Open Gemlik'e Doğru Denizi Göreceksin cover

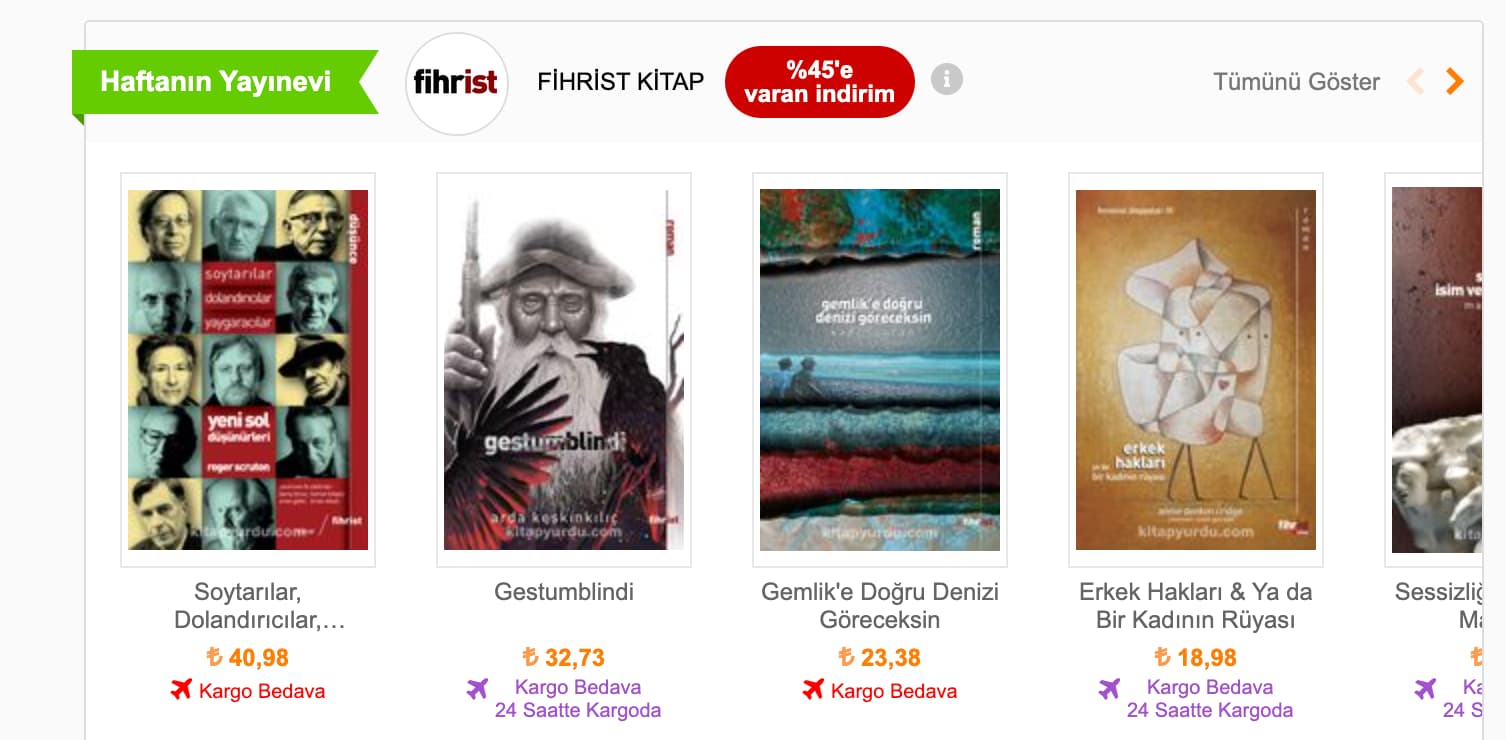pyautogui.click(x=880, y=370)
